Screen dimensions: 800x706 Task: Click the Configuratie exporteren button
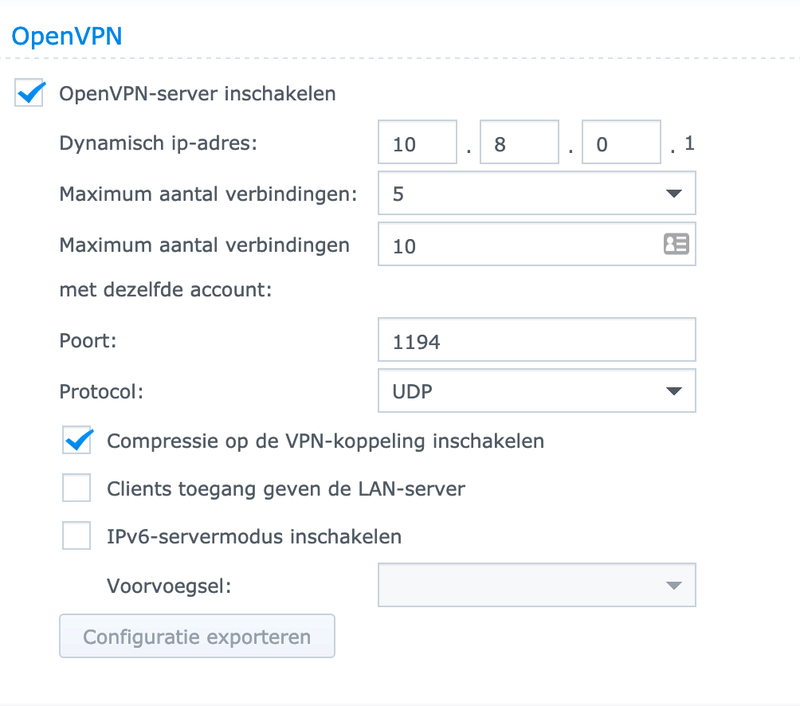click(x=197, y=637)
